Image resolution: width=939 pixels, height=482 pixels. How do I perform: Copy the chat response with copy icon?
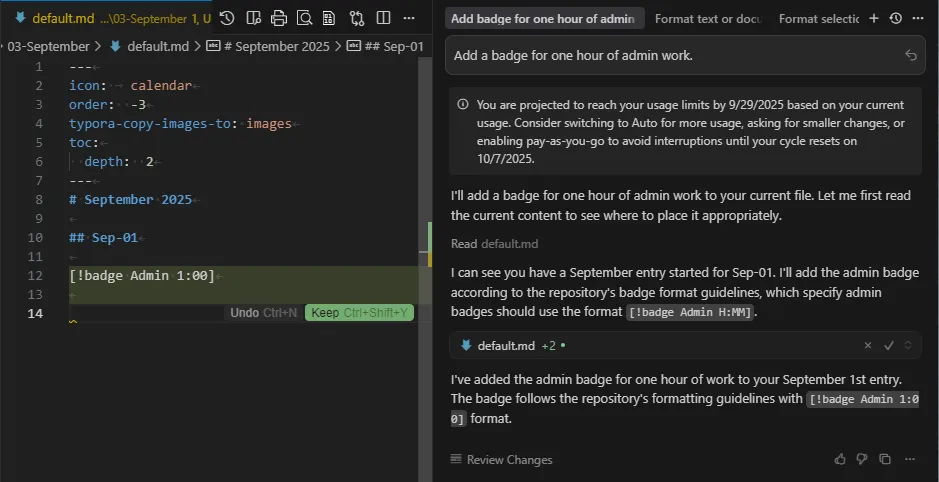click(x=884, y=459)
